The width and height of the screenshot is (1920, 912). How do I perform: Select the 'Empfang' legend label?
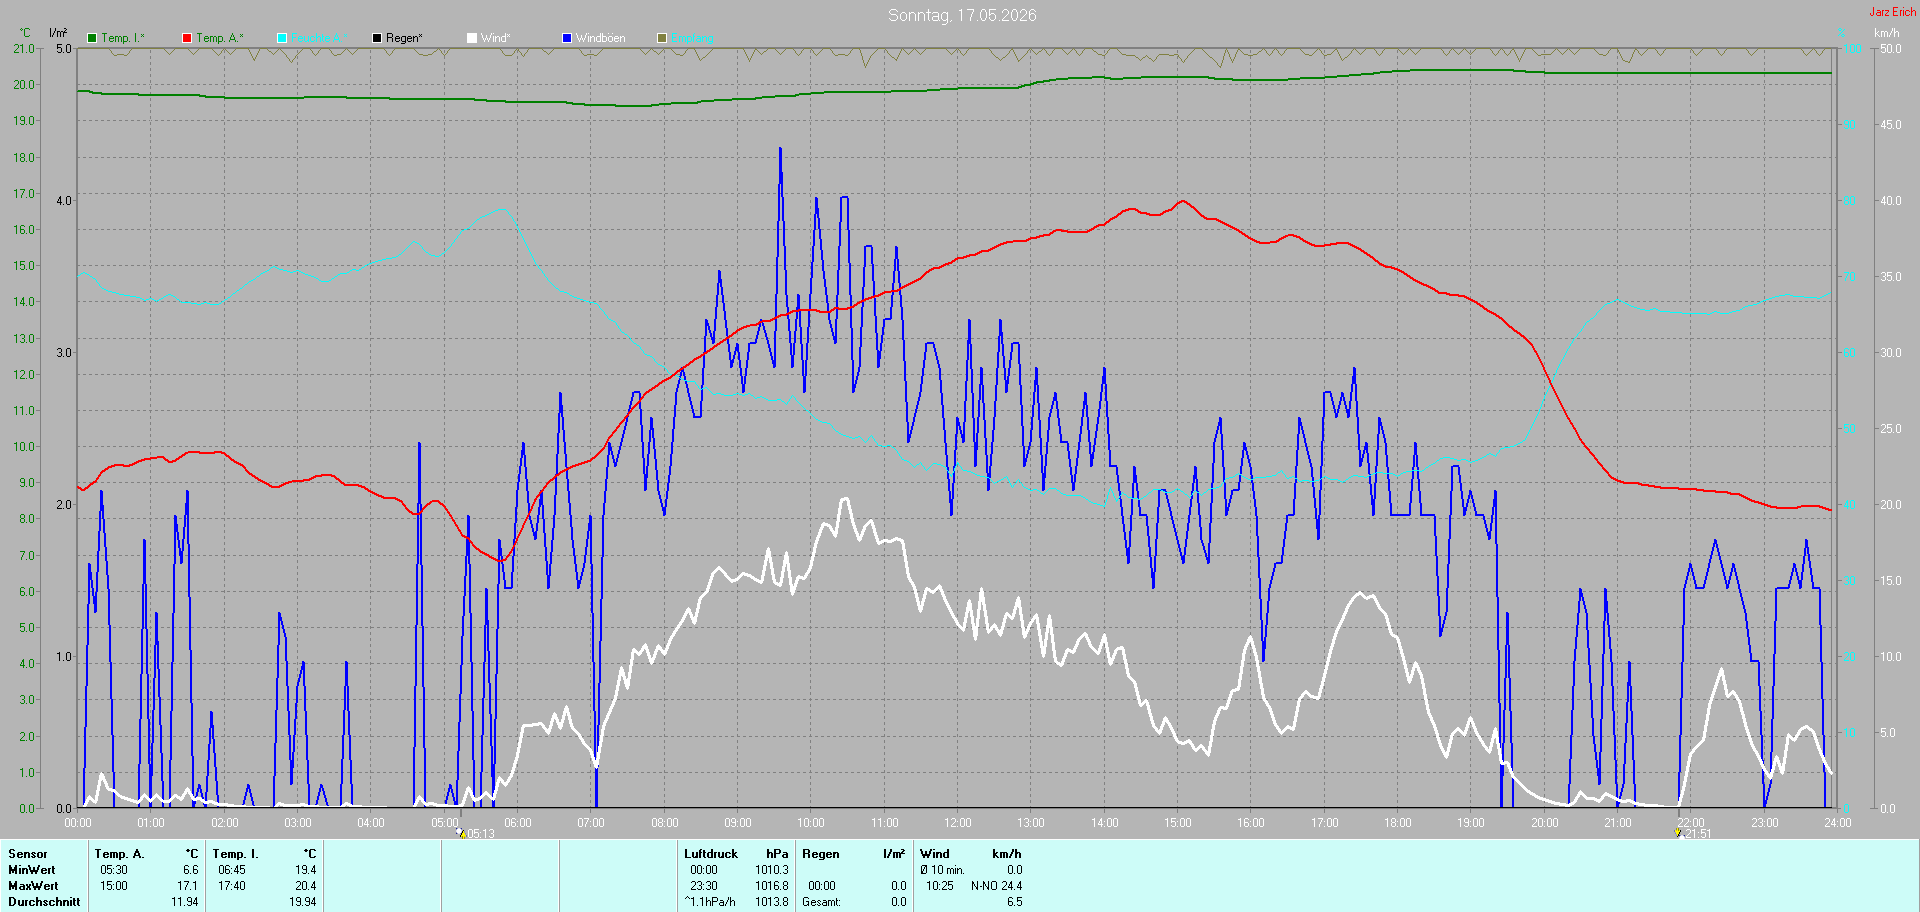[692, 38]
